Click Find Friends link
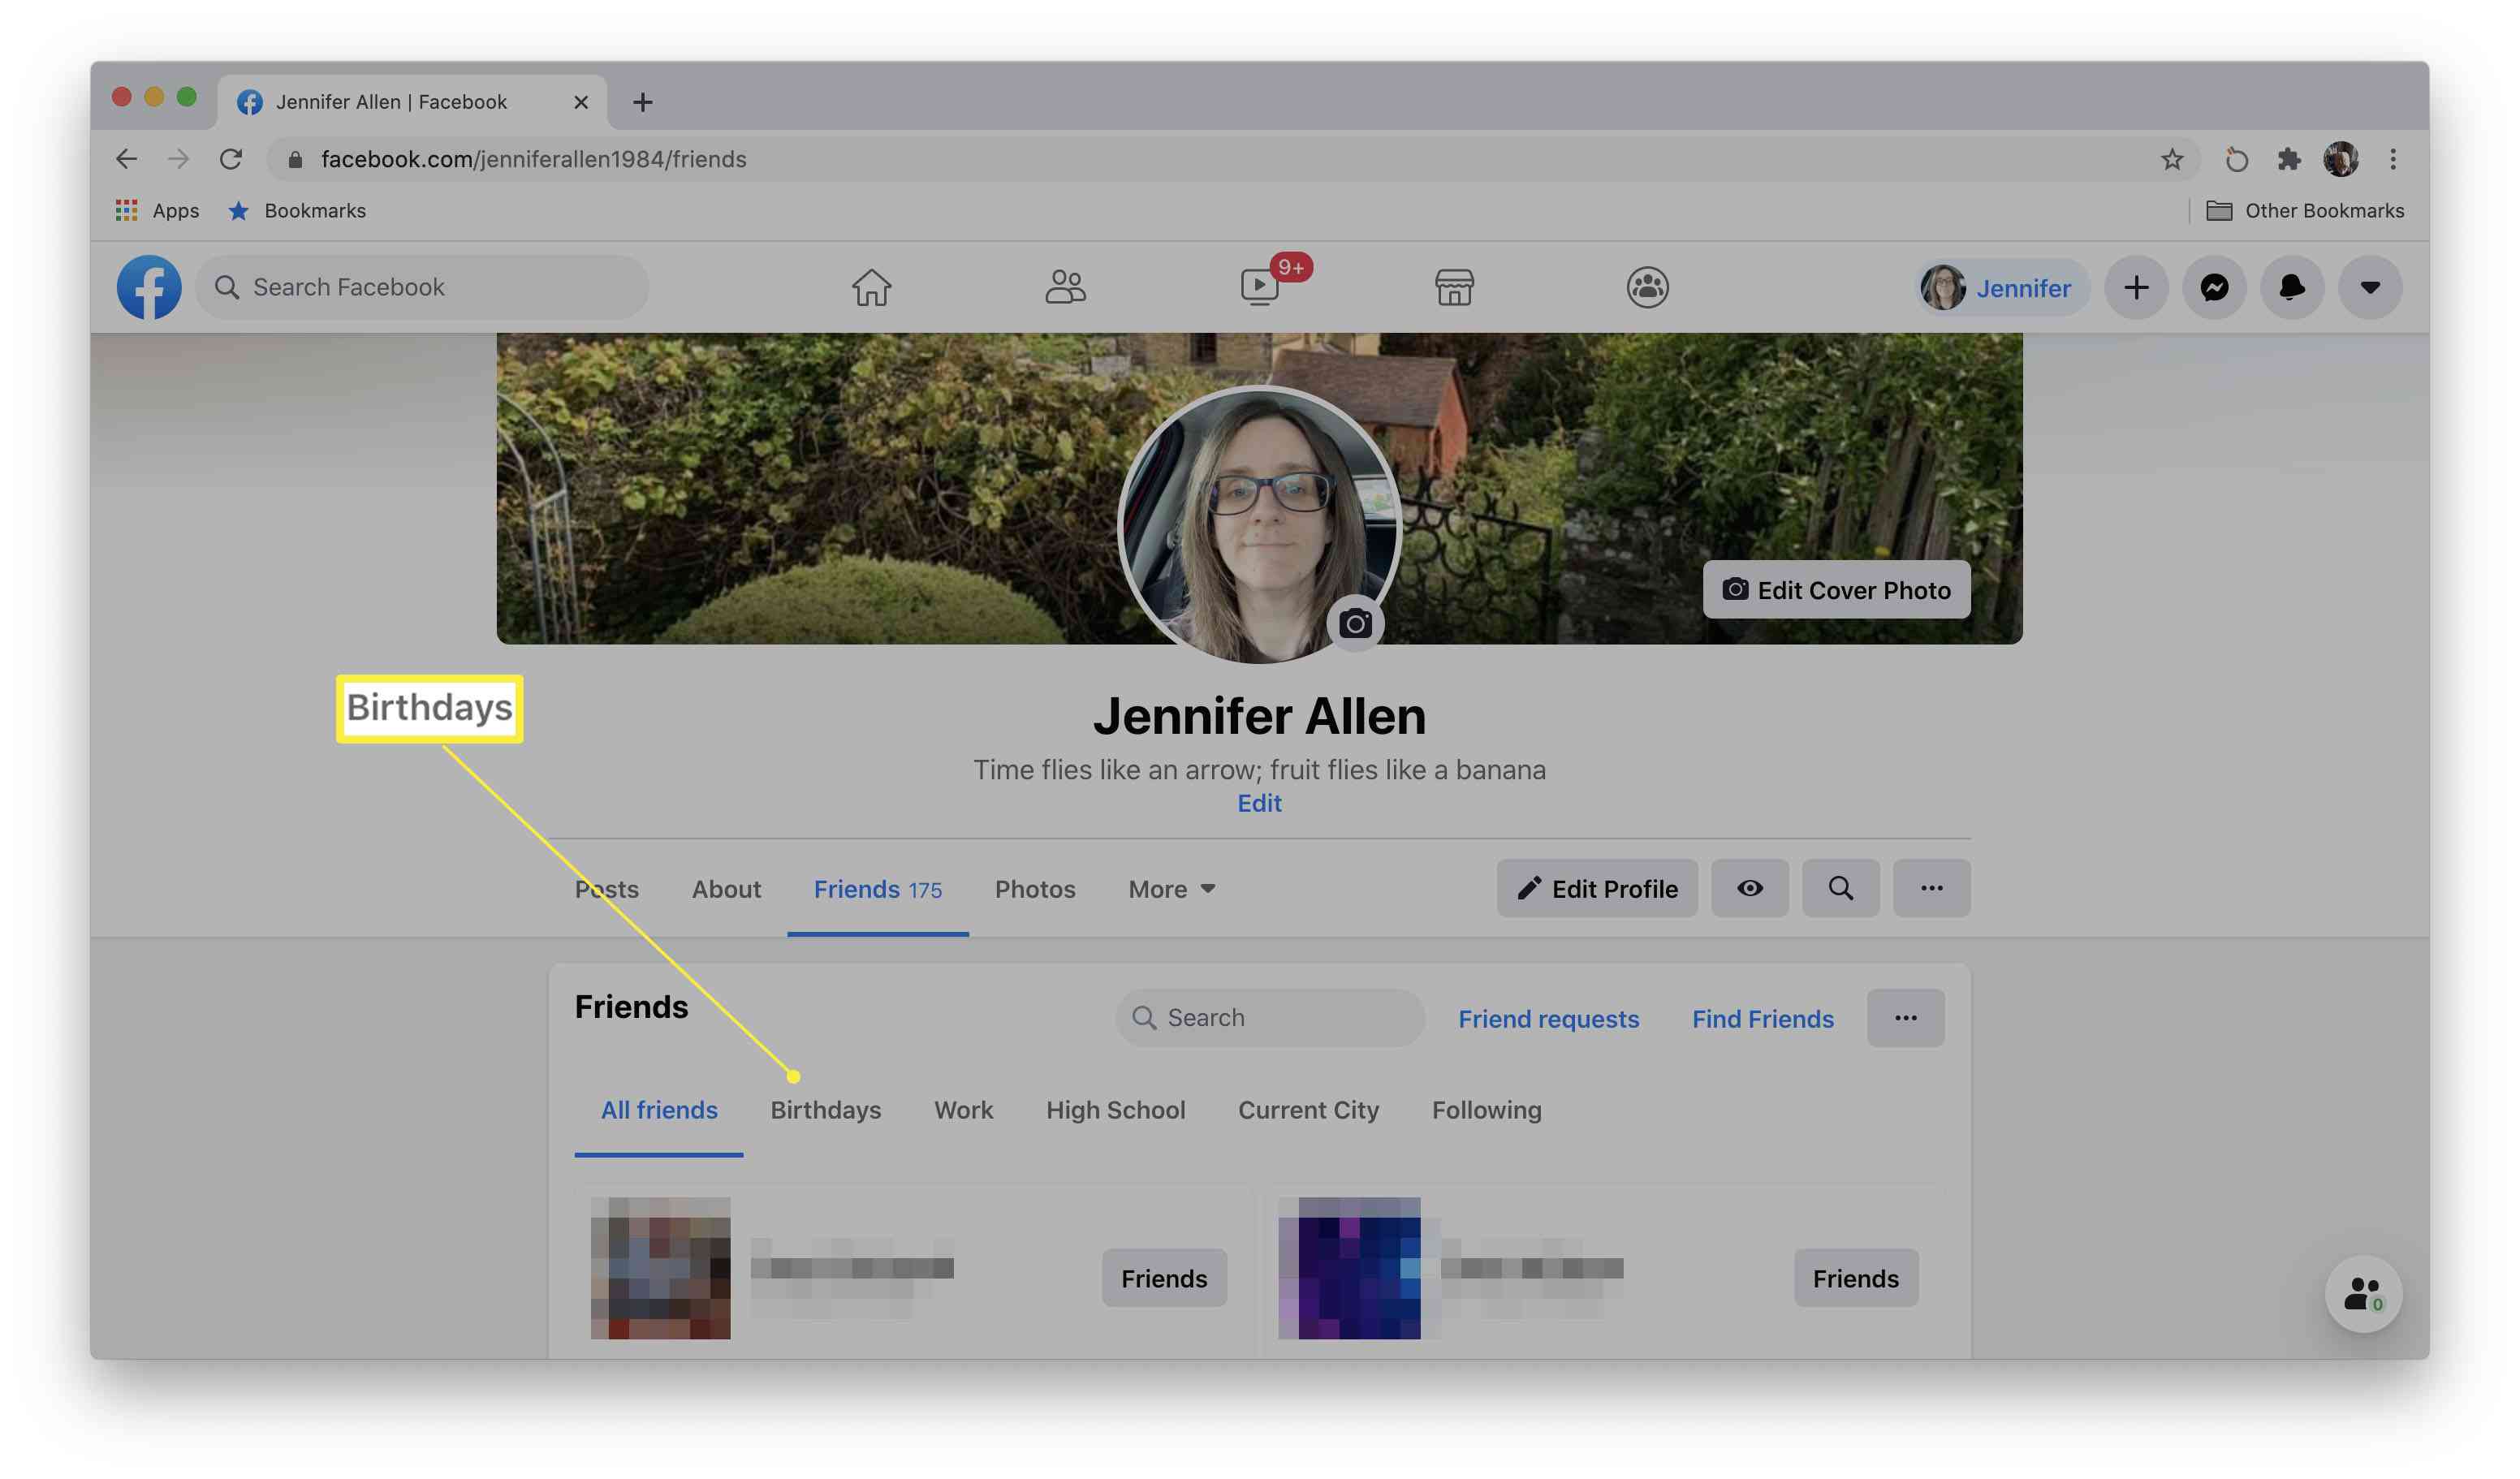 tap(1761, 1018)
